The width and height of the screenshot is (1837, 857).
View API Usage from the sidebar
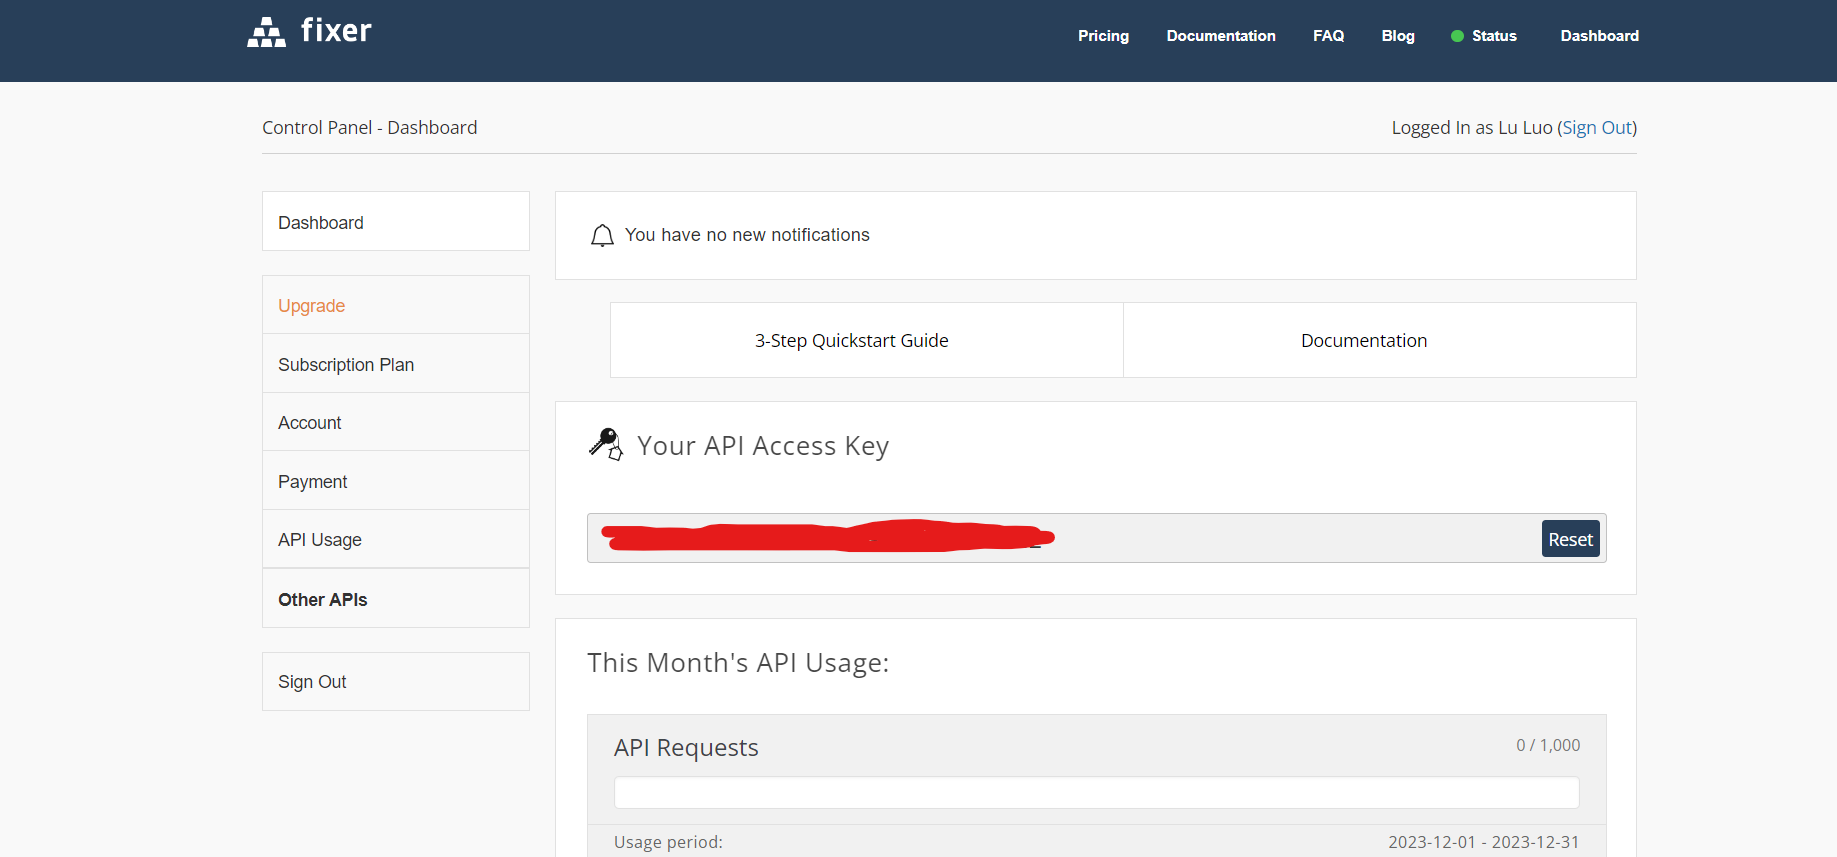pos(320,540)
